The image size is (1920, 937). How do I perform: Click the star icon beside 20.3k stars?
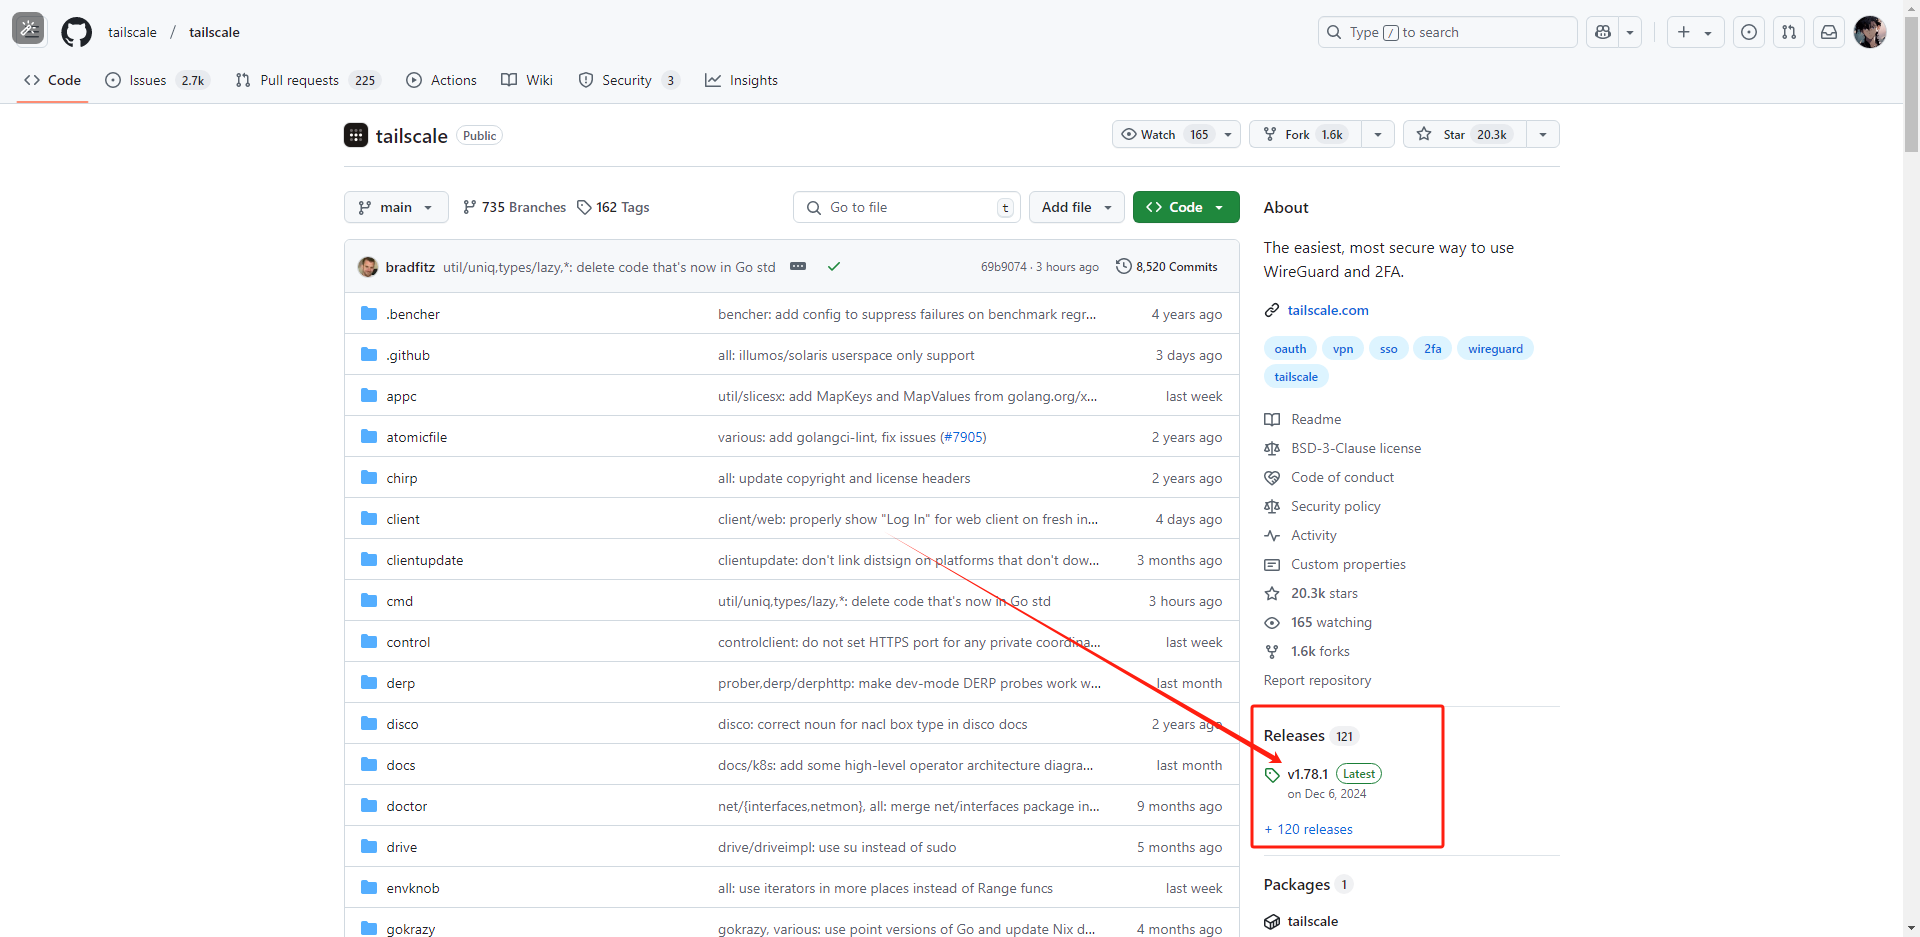[1272, 593]
